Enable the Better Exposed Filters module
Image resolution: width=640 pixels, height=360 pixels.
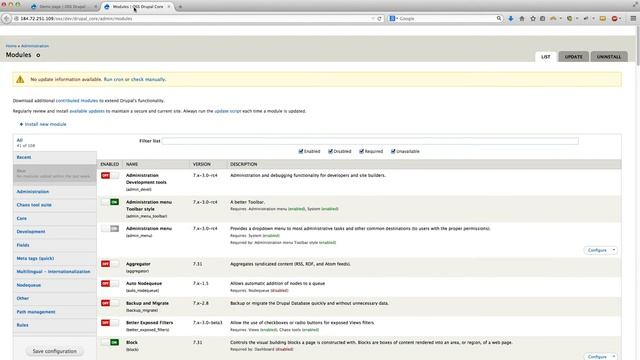(110, 323)
